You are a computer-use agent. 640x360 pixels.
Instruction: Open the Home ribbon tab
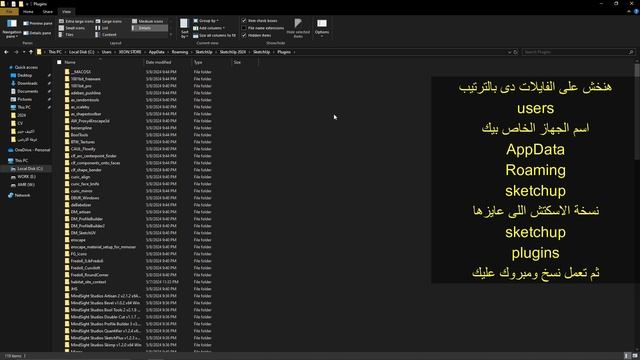point(28,12)
